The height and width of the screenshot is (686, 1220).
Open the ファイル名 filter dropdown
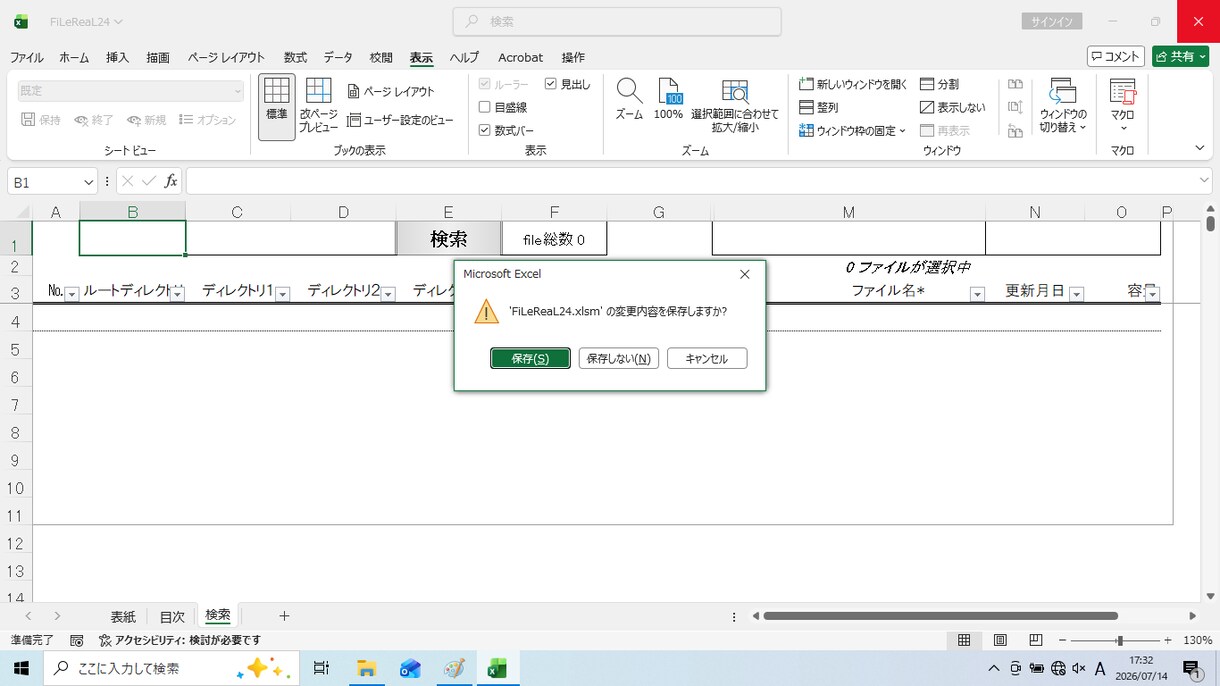(977, 294)
